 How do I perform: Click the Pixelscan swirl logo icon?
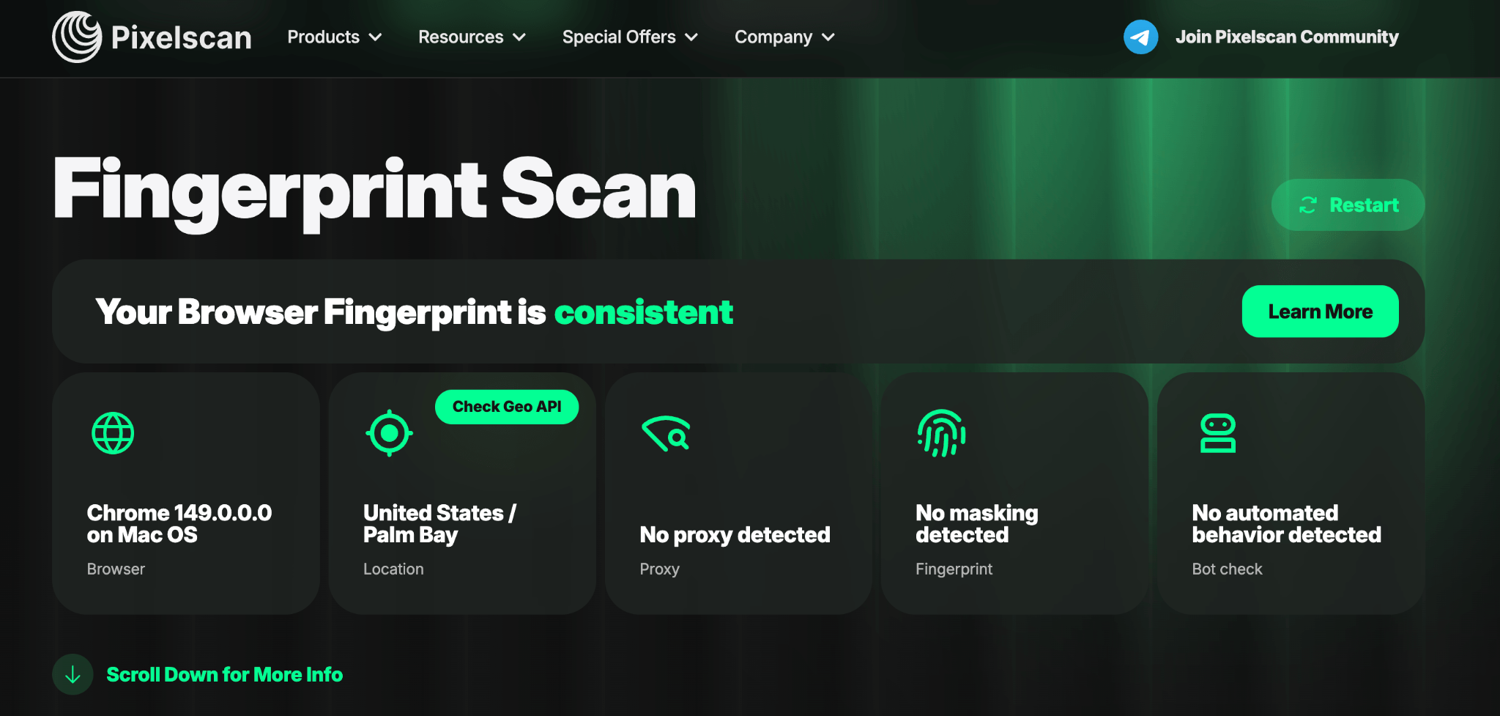point(77,37)
